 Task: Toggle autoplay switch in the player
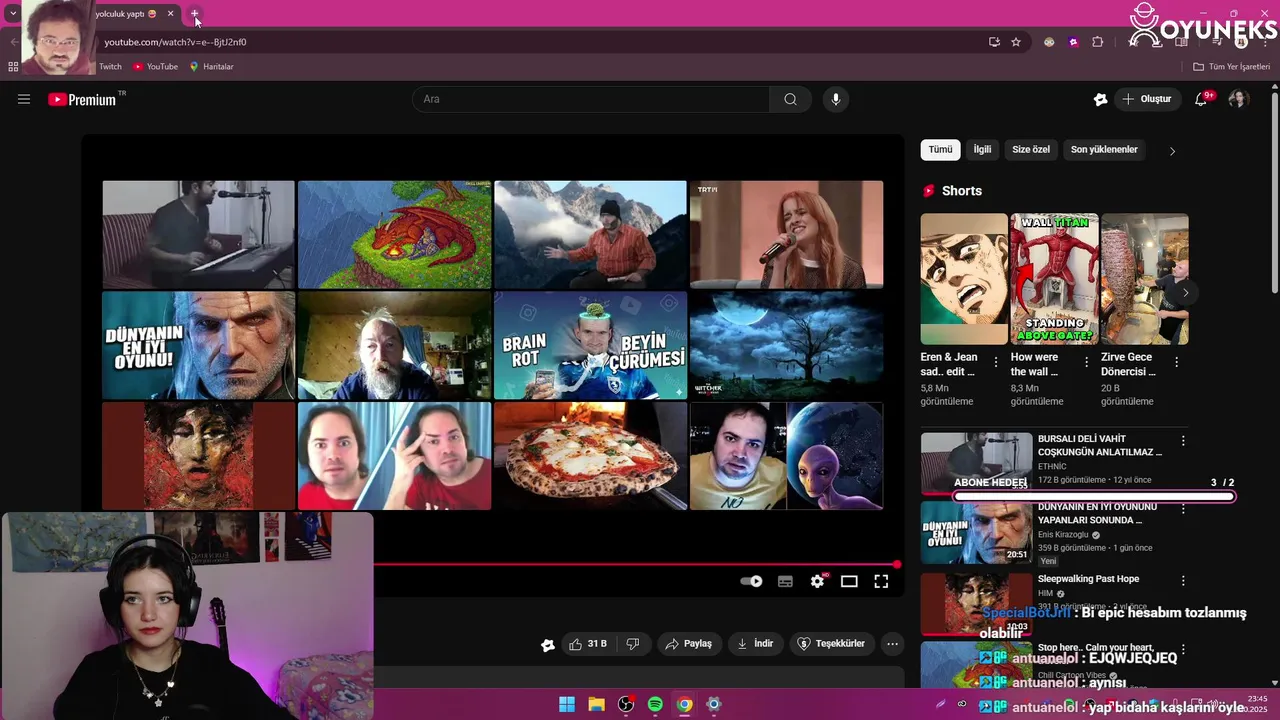751,581
